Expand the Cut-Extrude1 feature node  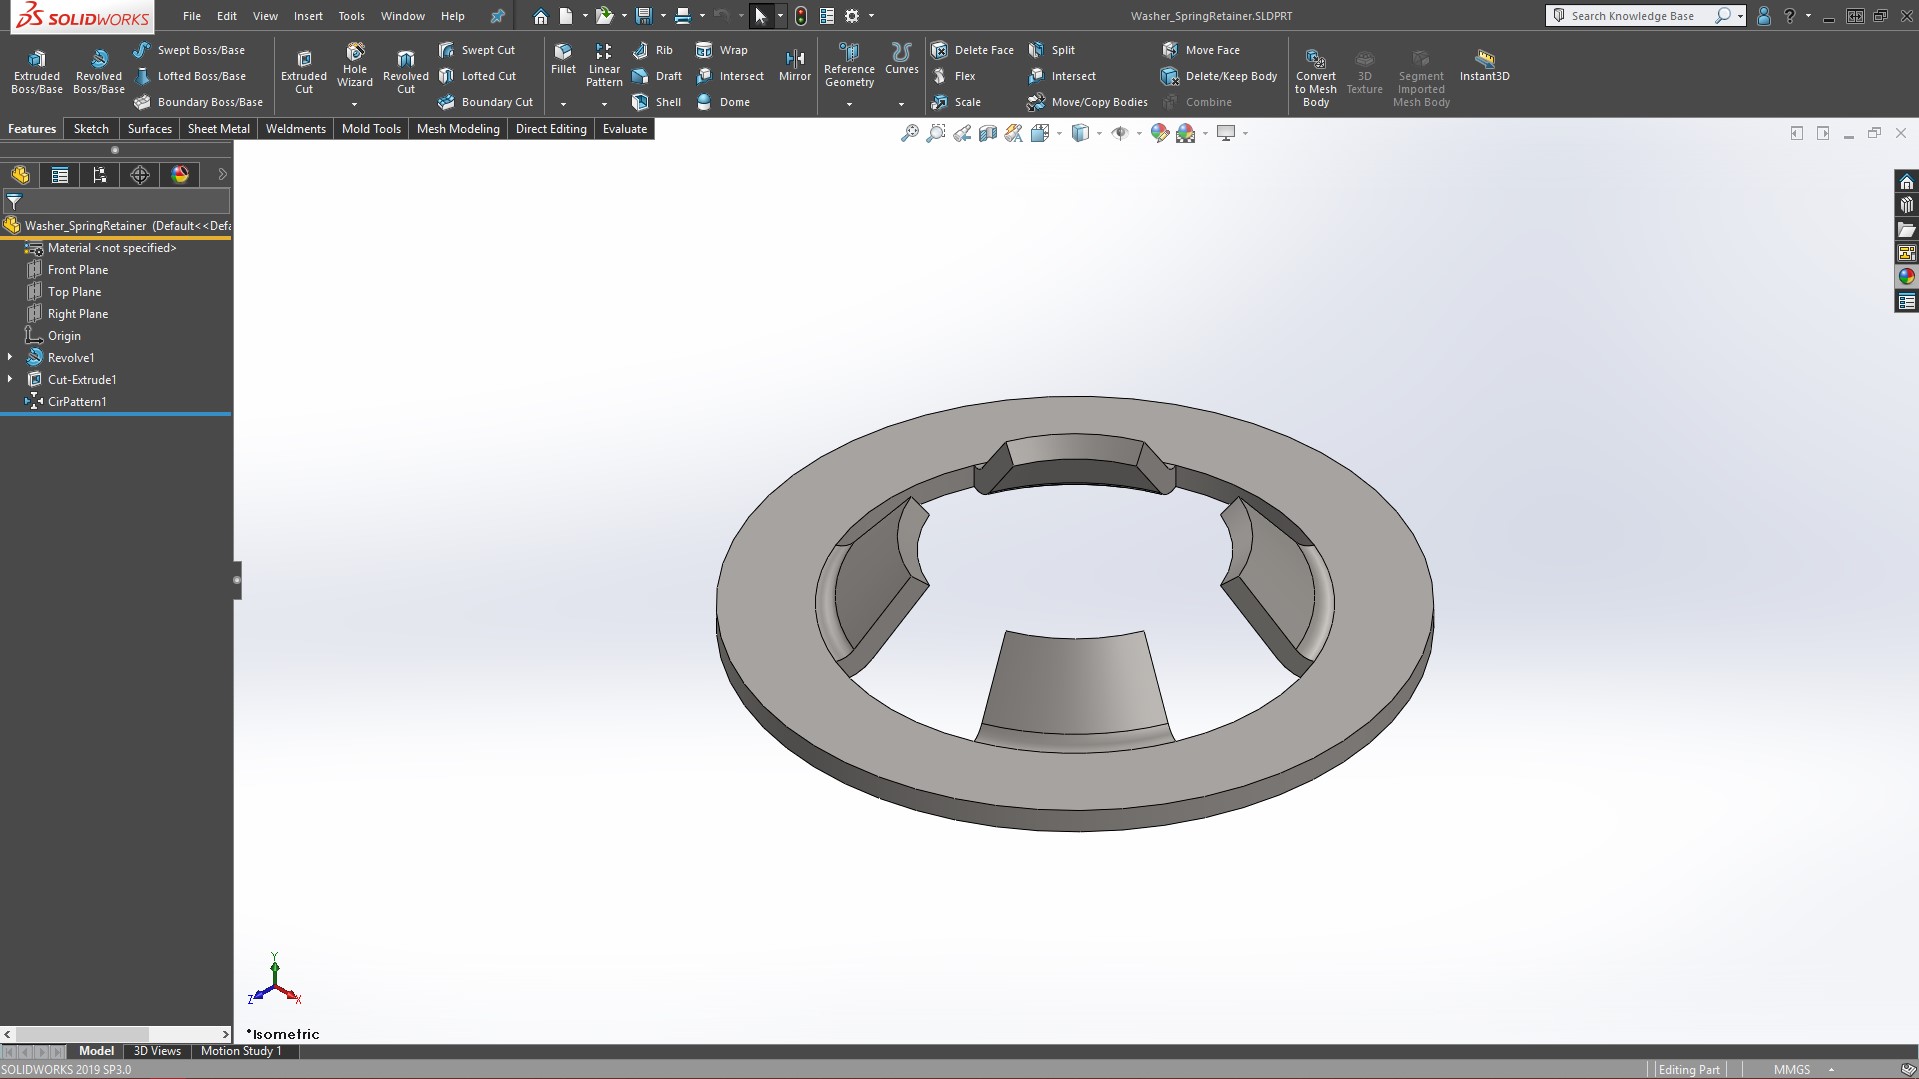coord(10,379)
